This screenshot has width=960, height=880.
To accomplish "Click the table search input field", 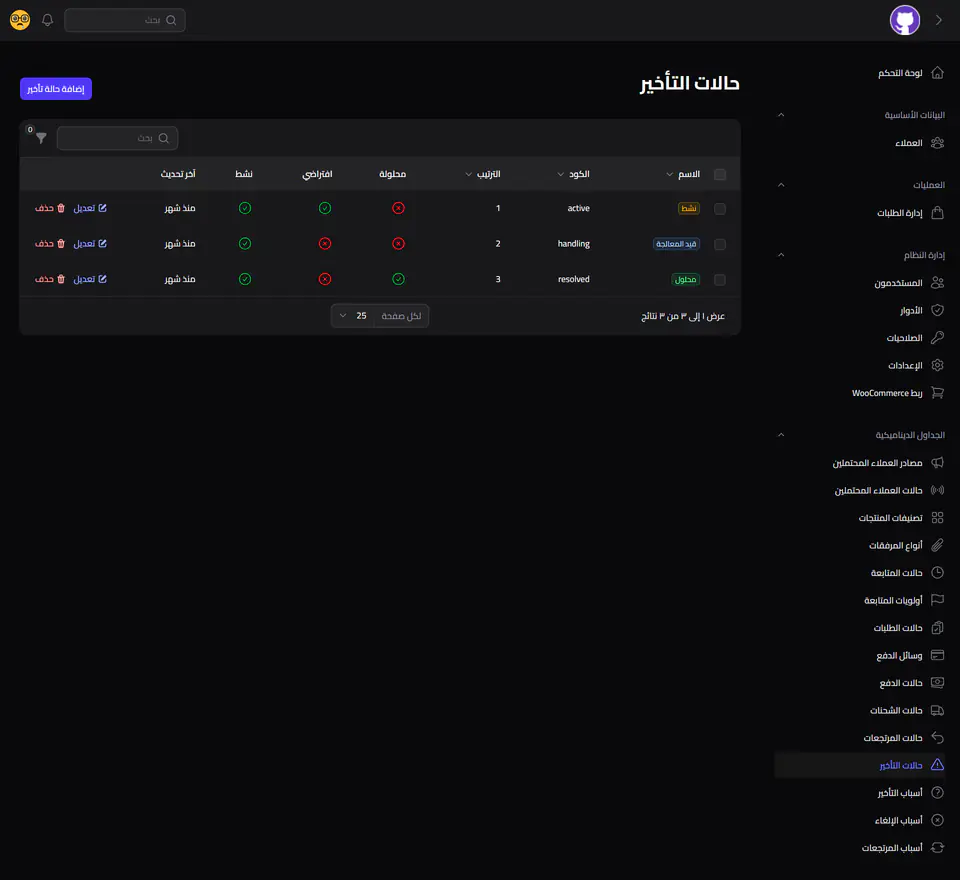I will click(x=117, y=138).
